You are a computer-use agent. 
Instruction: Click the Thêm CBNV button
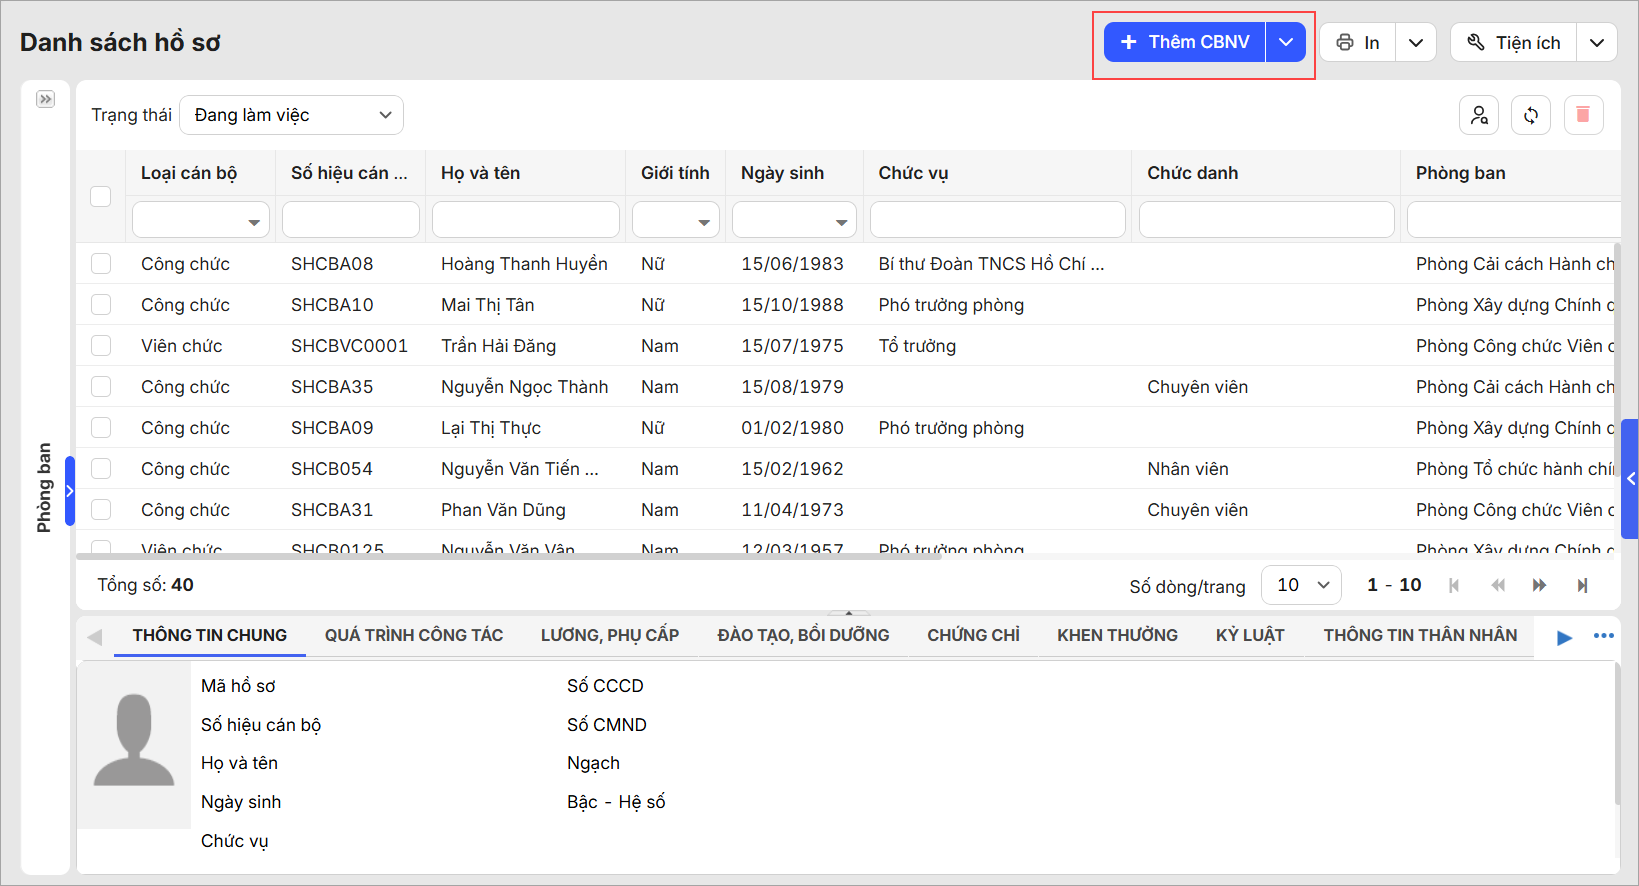1185,42
